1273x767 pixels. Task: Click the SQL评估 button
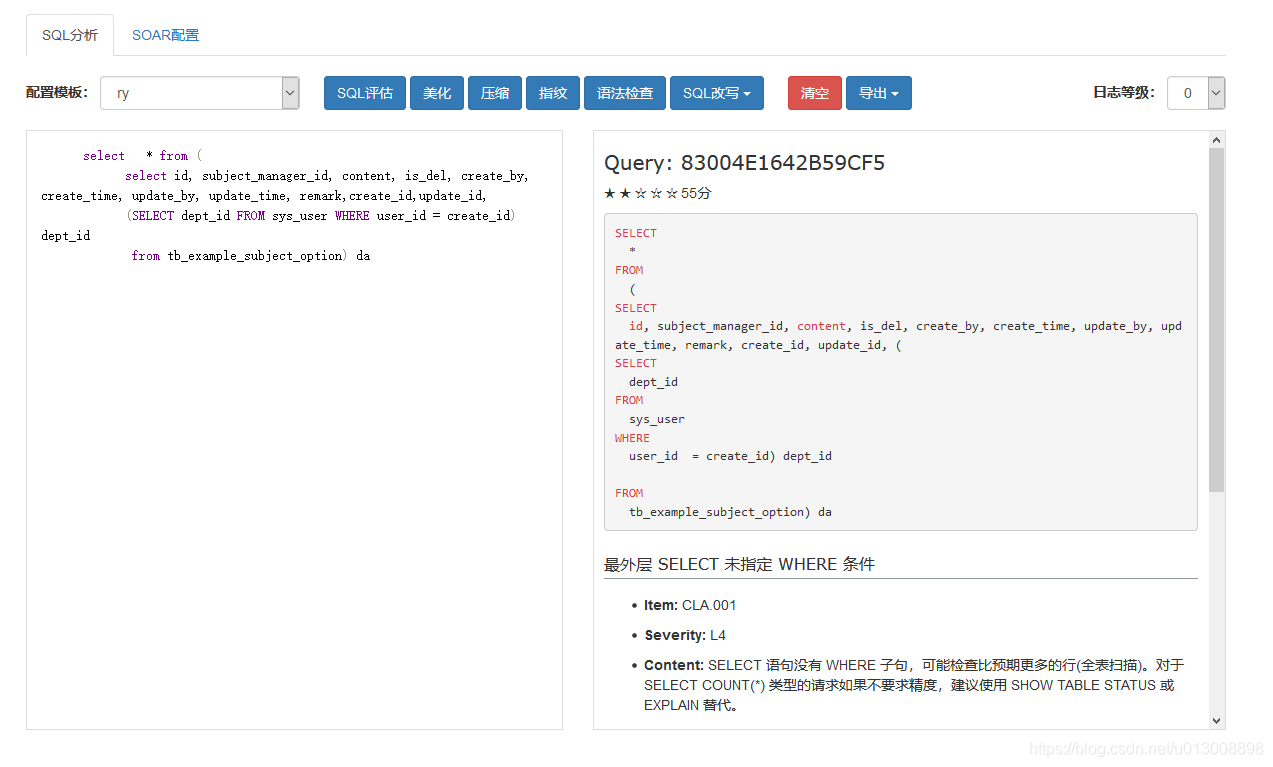click(365, 93)
